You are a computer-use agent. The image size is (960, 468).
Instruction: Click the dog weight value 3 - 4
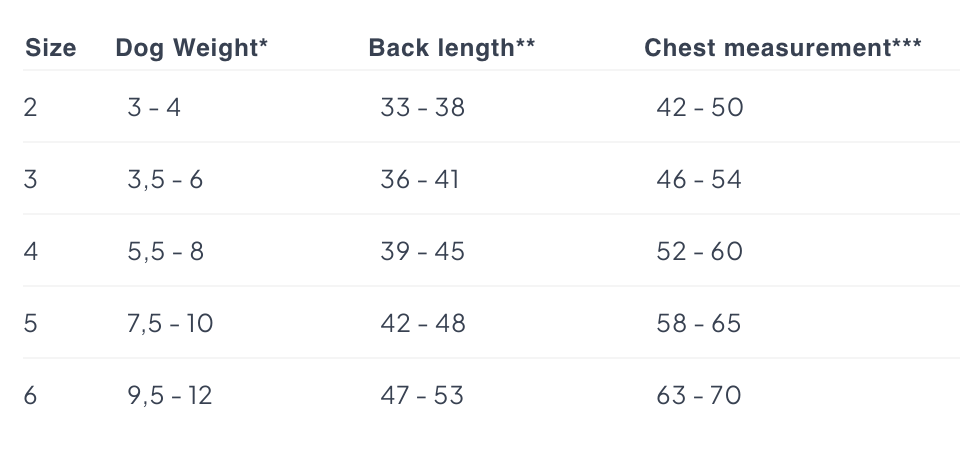point(154,108)
